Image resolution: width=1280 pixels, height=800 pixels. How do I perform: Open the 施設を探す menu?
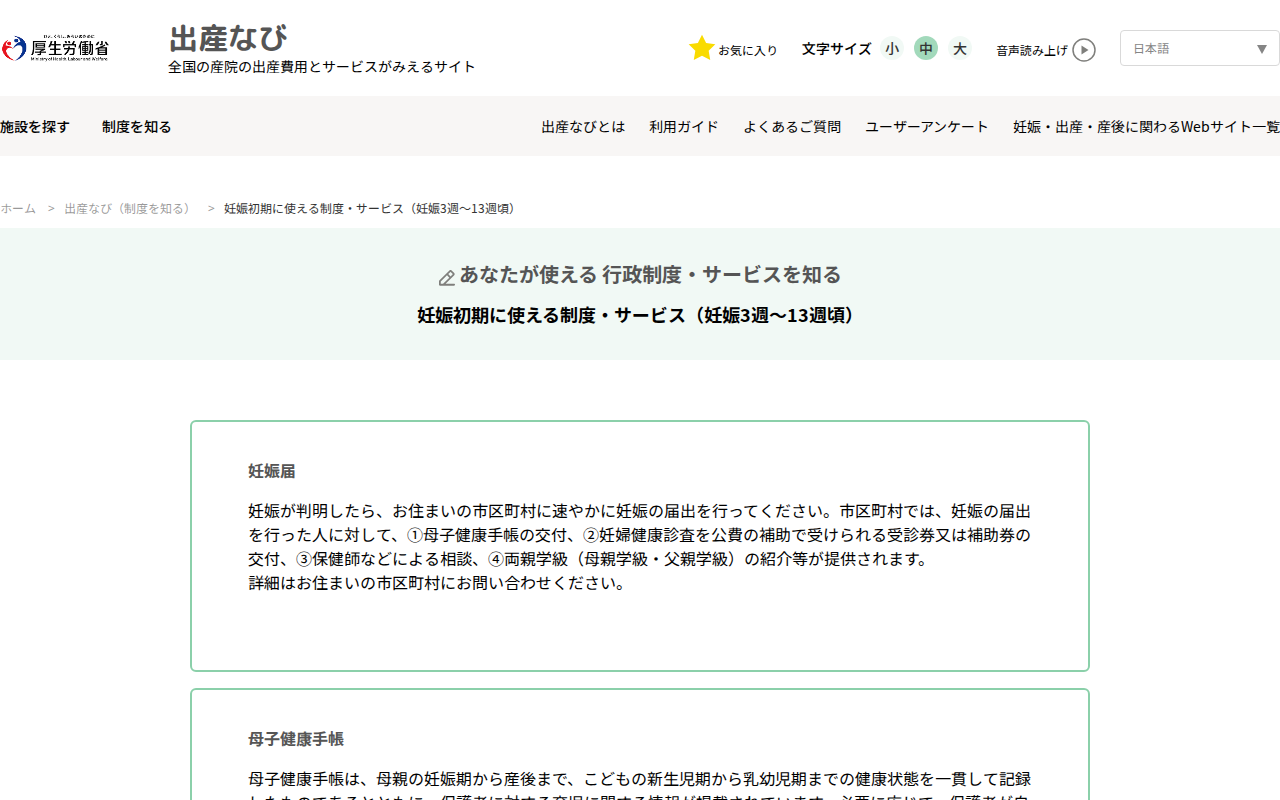(35, 127)
